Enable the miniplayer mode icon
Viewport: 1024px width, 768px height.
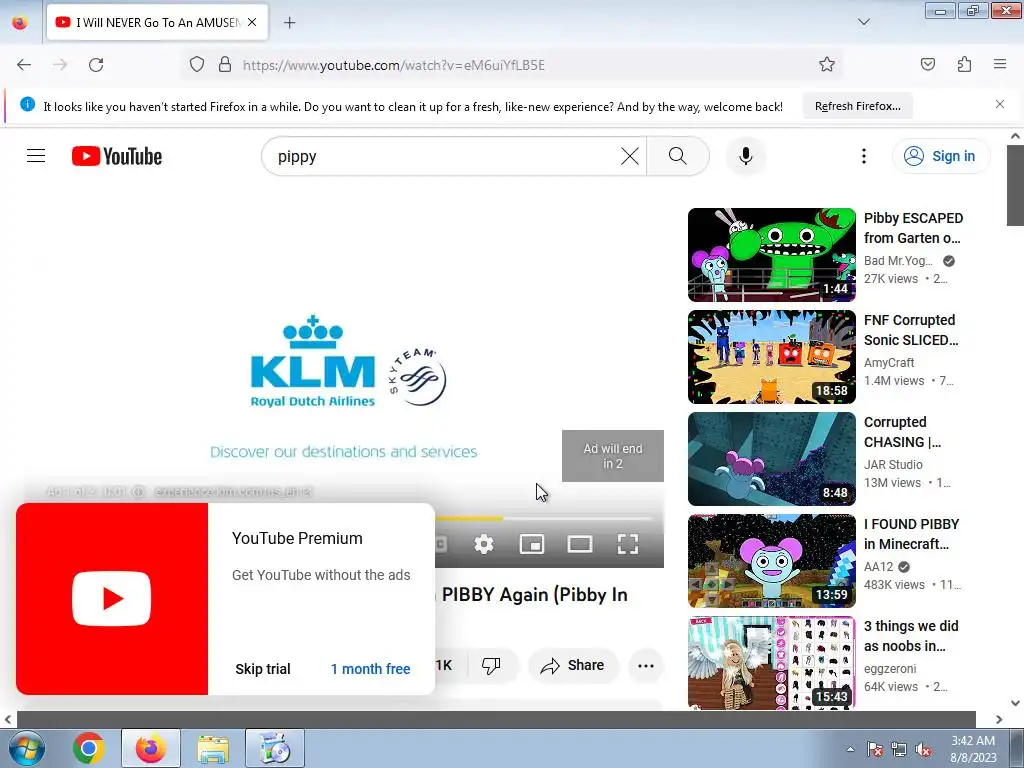pyautogui.click(x=532, y=543)
